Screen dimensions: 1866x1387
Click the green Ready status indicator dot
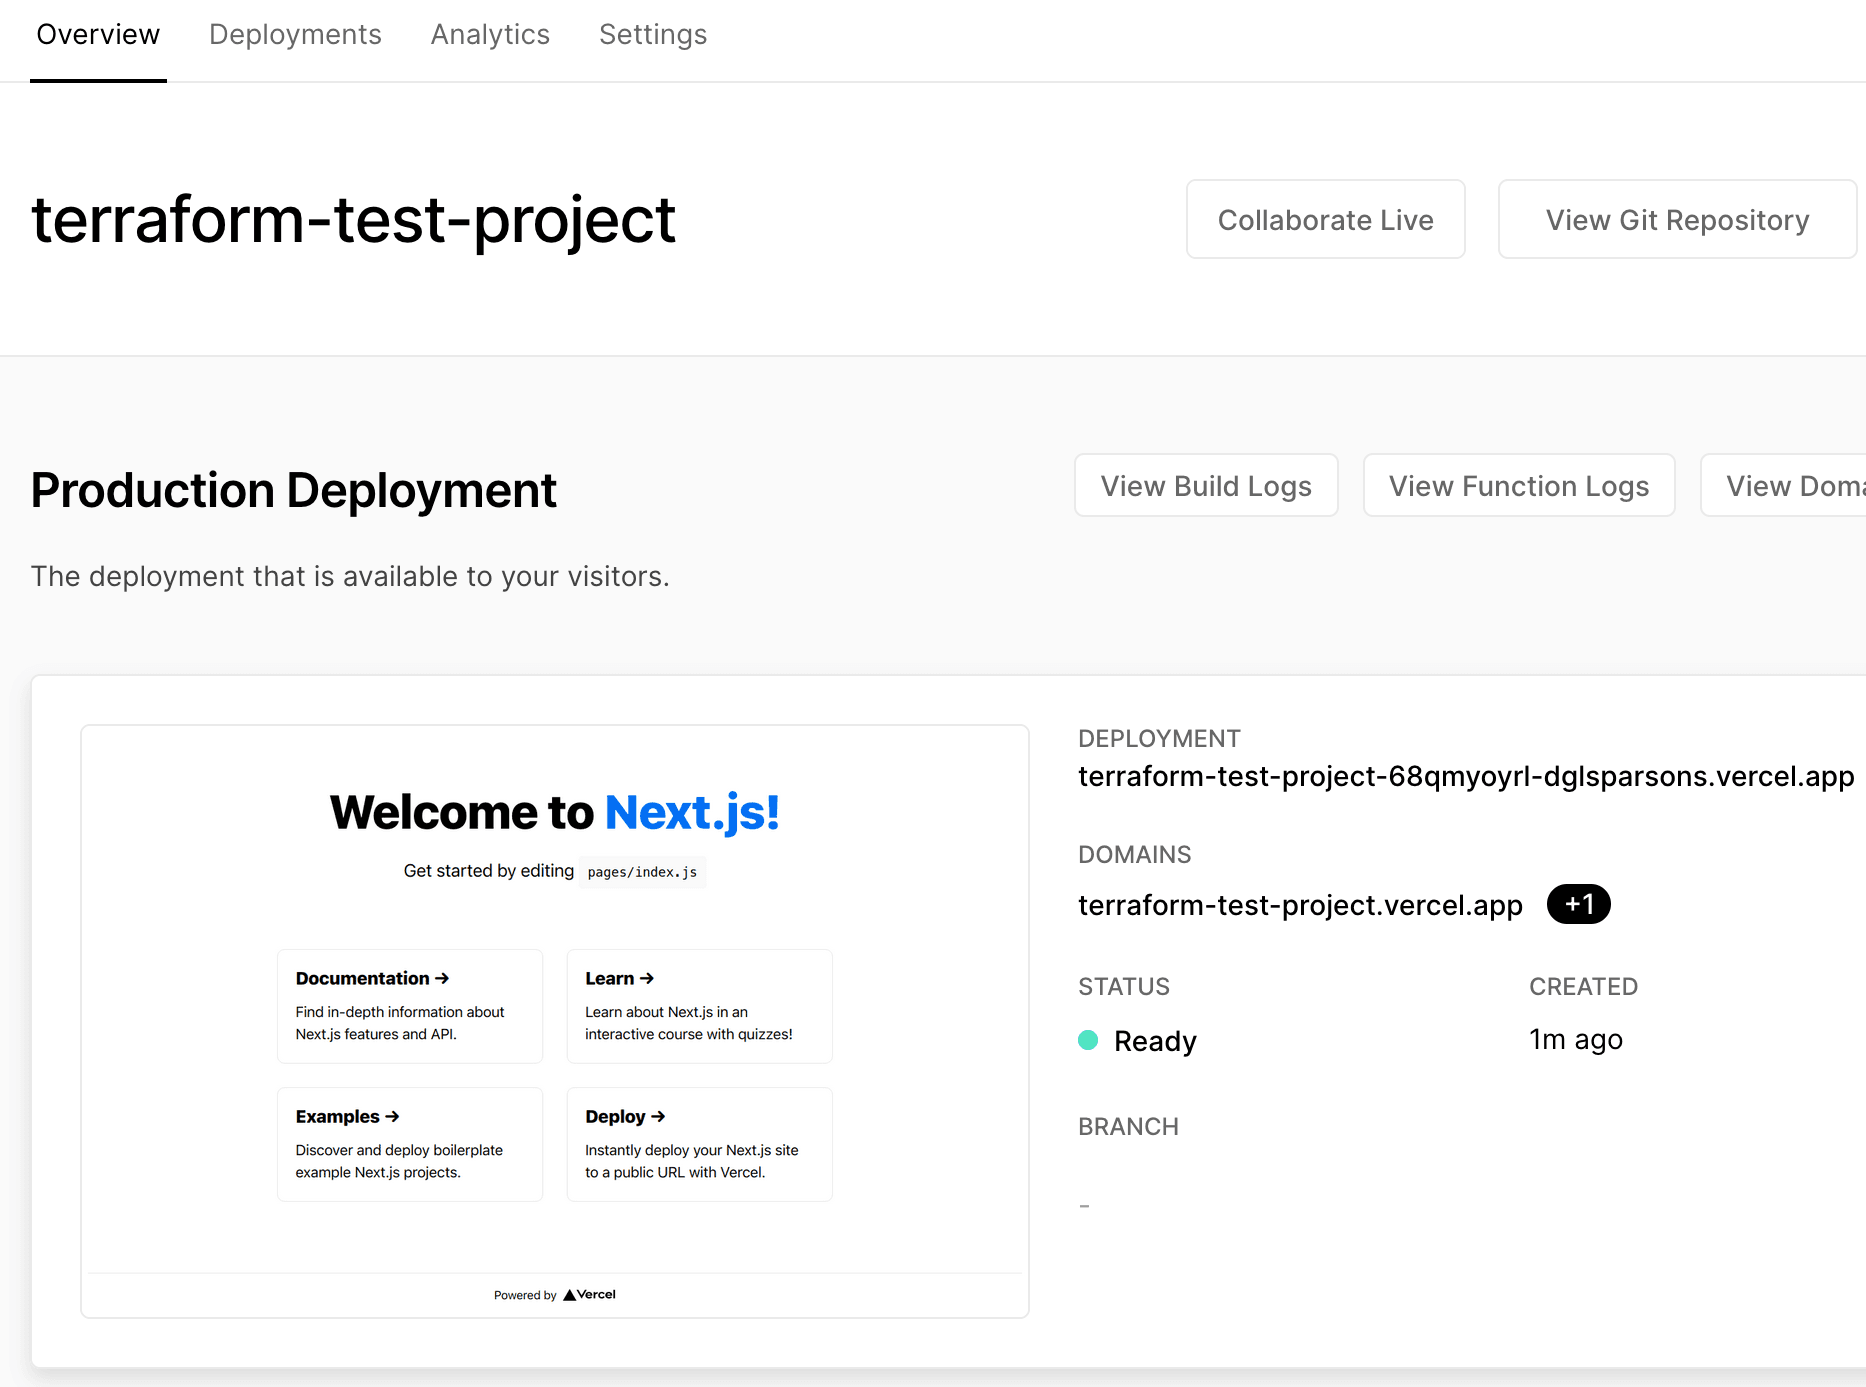click(x=1089, y=1040)
